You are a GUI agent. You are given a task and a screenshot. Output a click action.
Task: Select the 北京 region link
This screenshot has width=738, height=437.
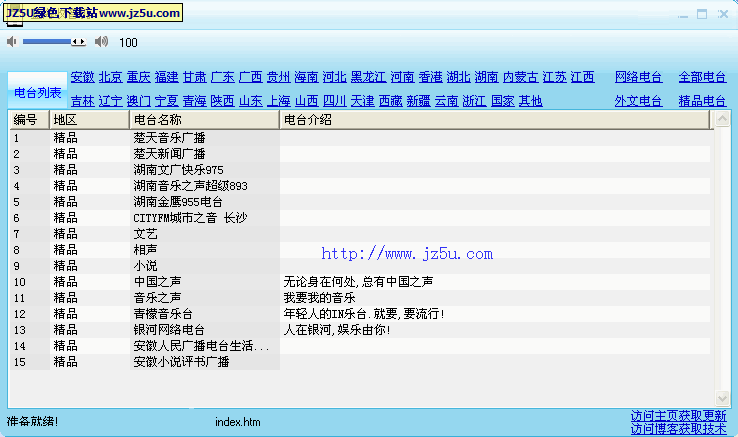[111, 77]
